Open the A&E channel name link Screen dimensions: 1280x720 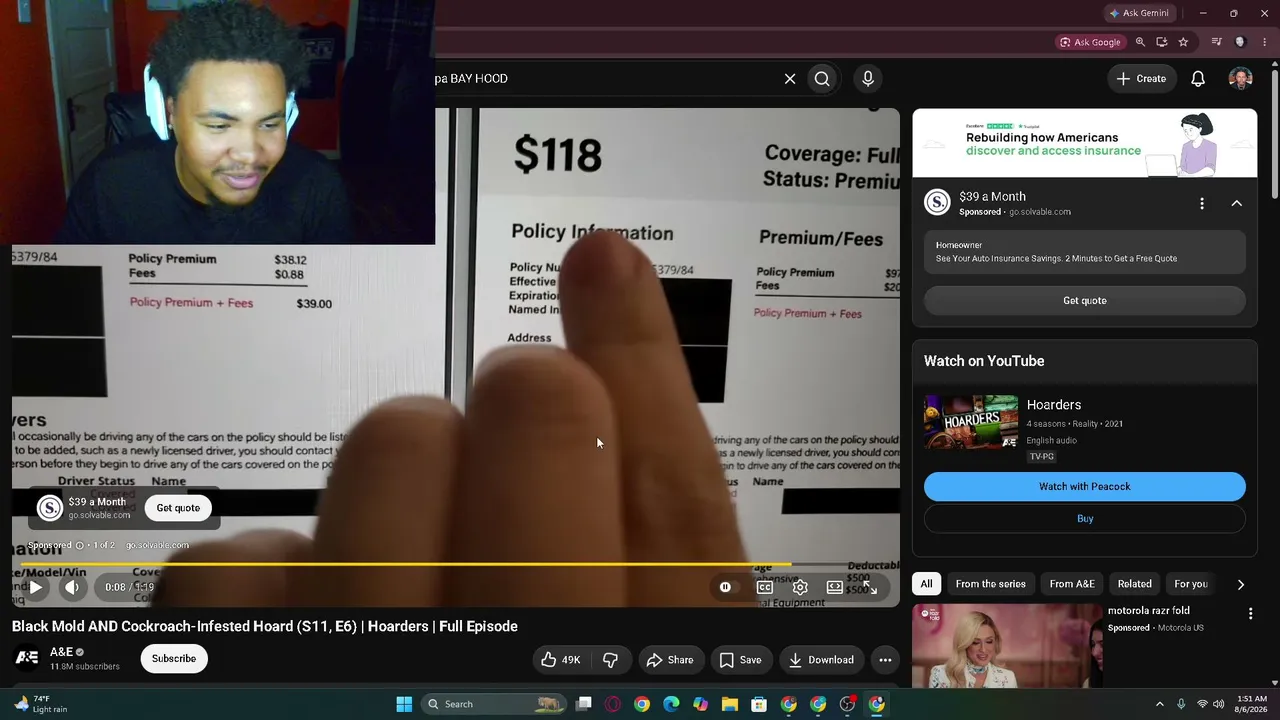tap(62, 652)
